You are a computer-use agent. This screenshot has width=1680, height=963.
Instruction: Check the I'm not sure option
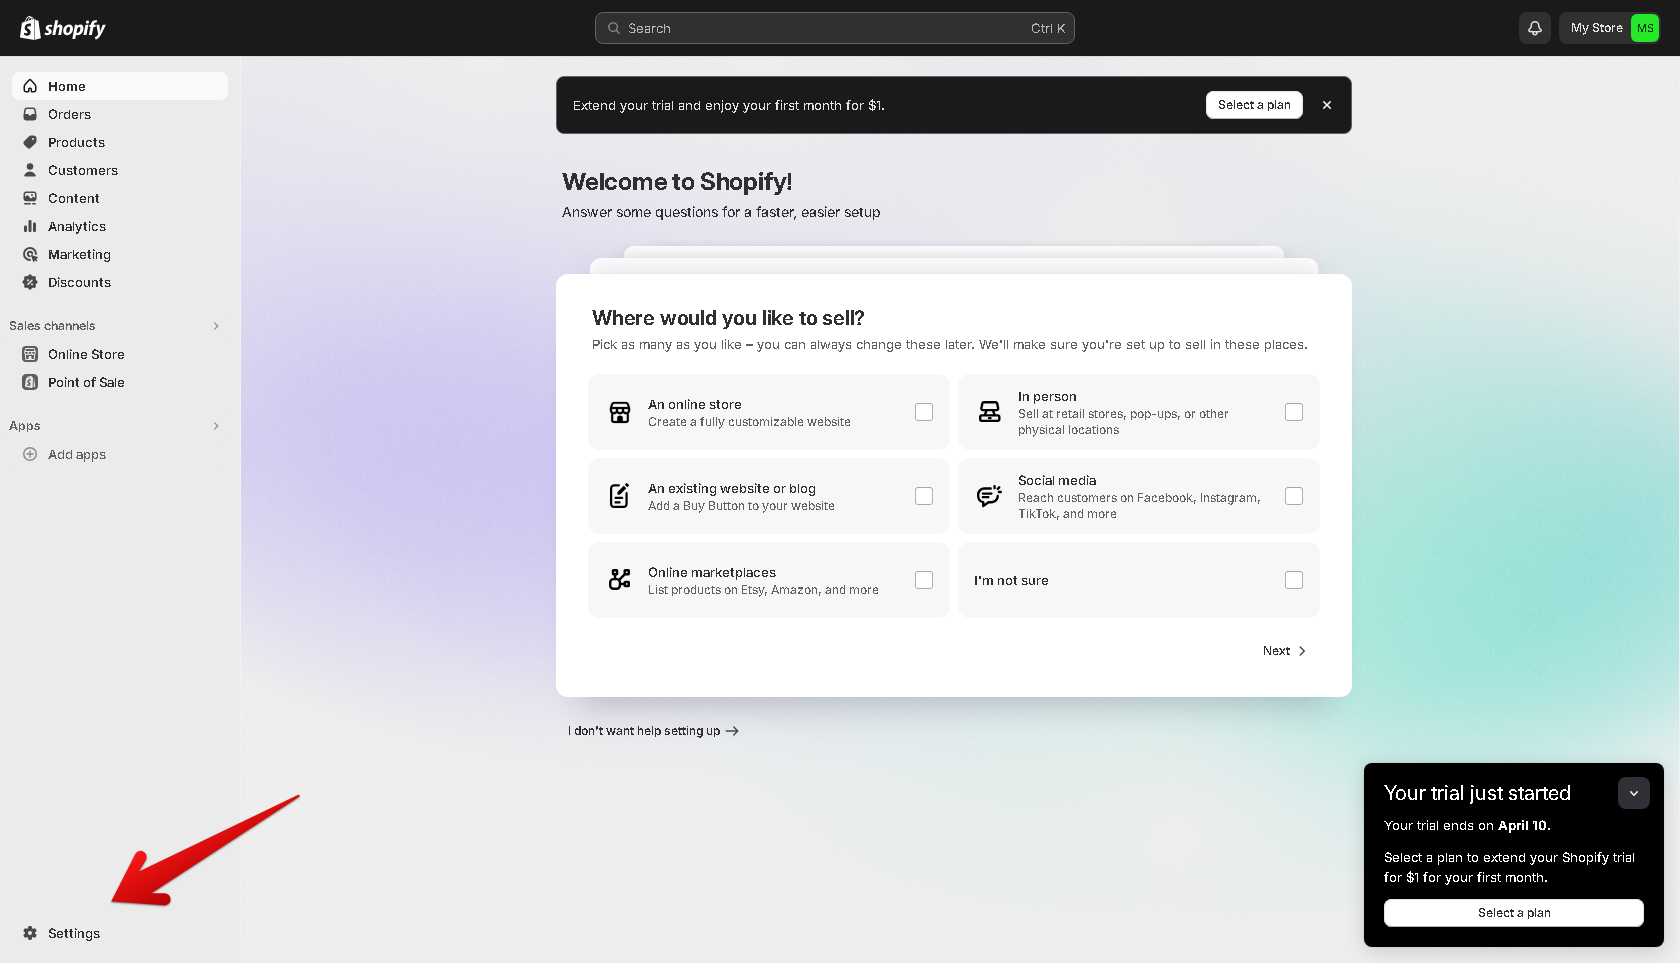point(1294,580)
